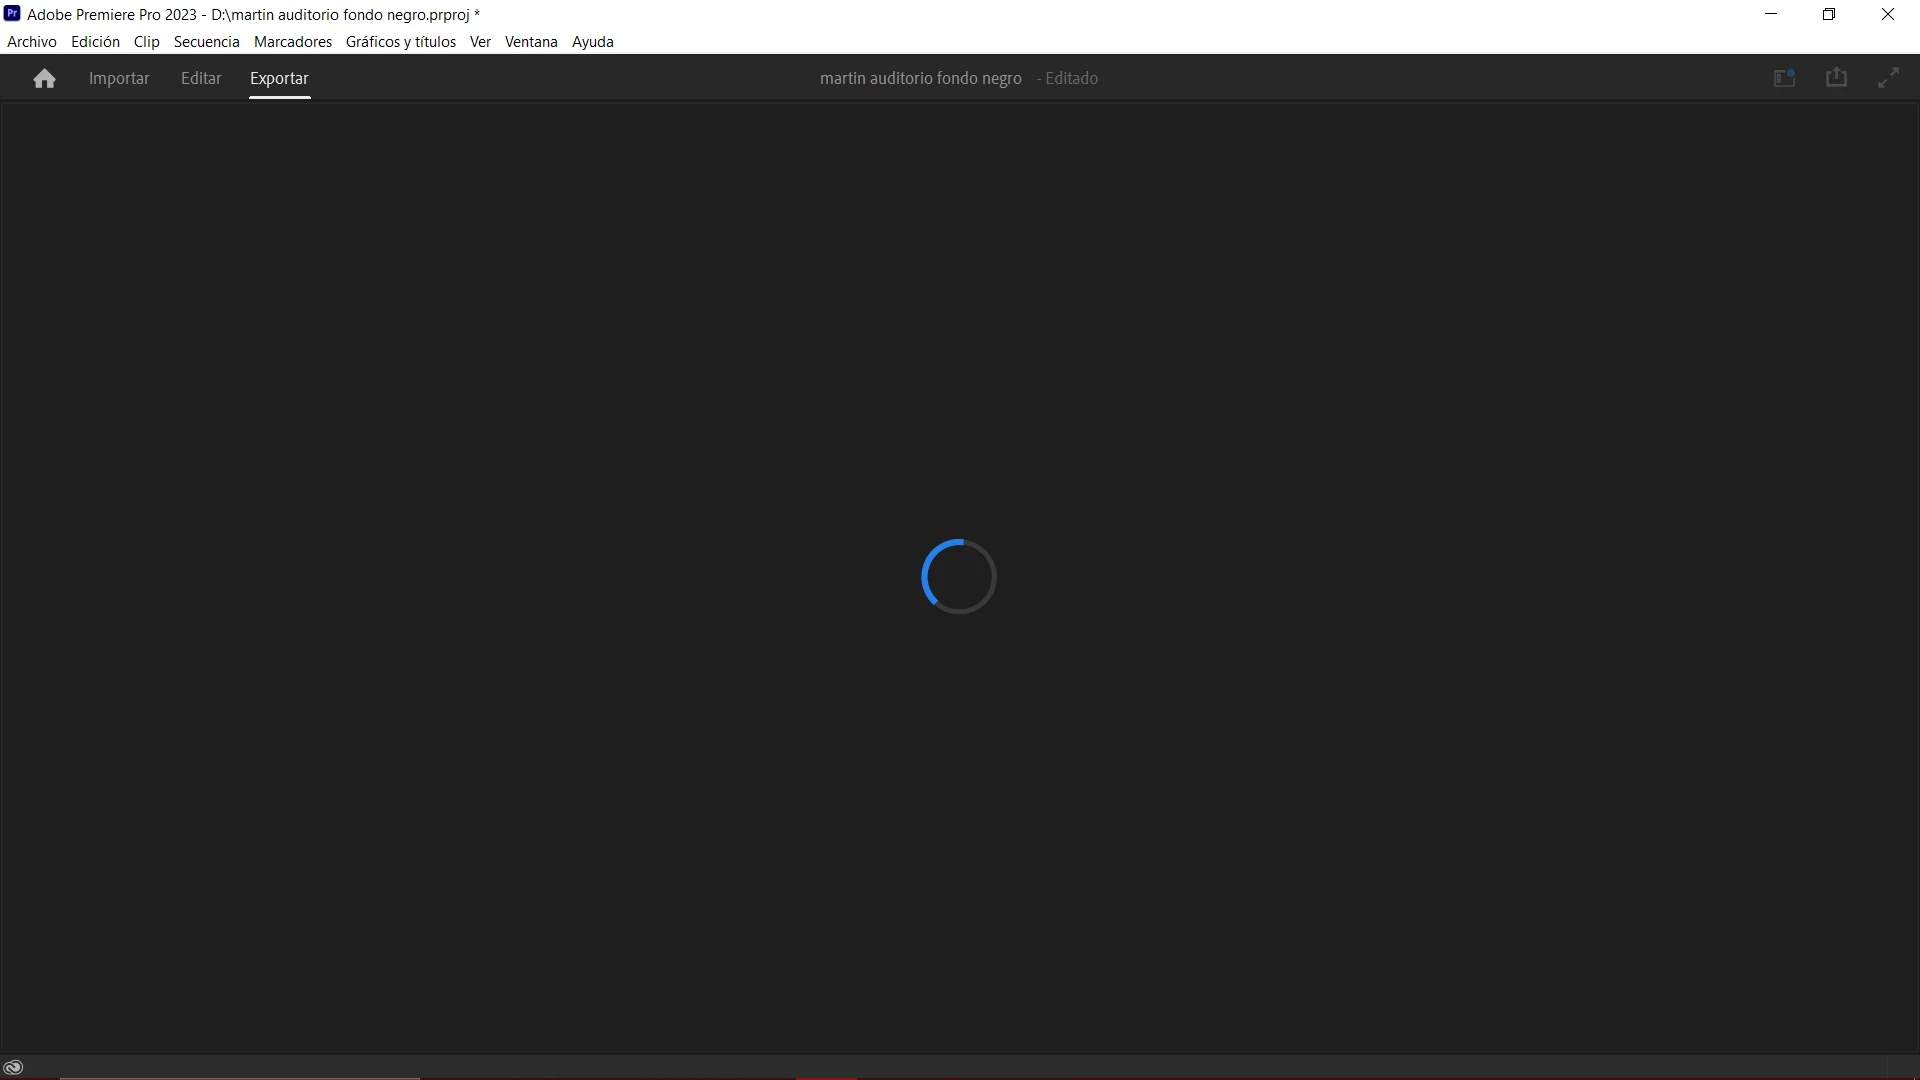Open the Workspaces panel icon

tap(1784, 78)
